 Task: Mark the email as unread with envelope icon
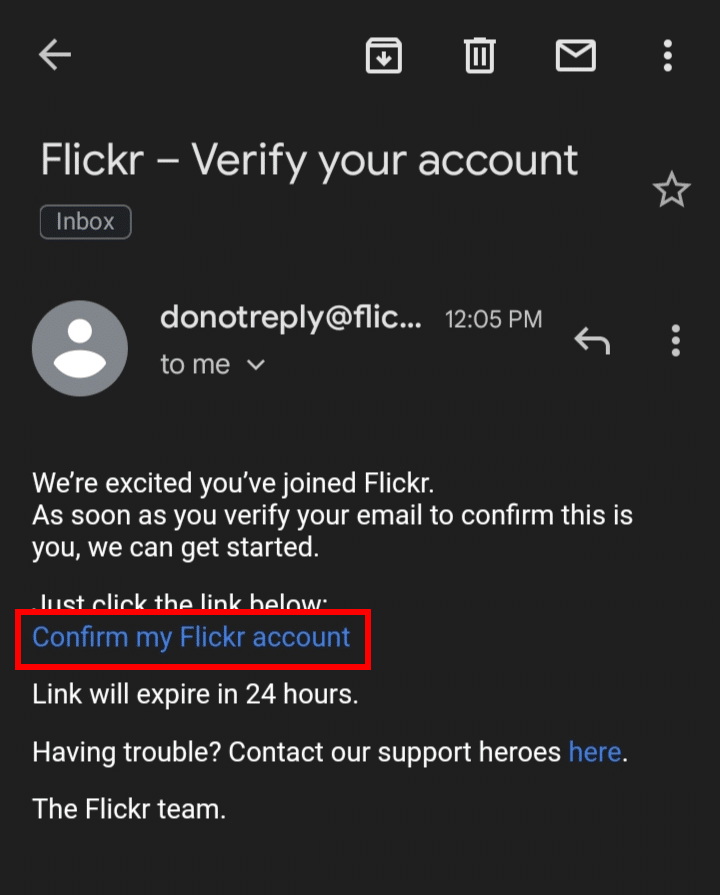pyautogui.click(x=575, y=55)
